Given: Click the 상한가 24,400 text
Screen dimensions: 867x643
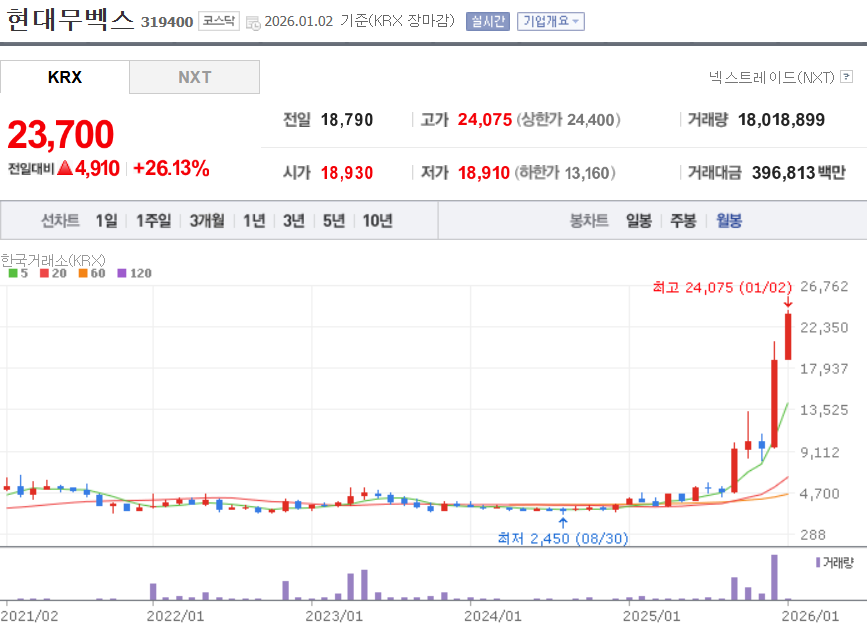Looking at the screenshot, I should pos(568,120).
